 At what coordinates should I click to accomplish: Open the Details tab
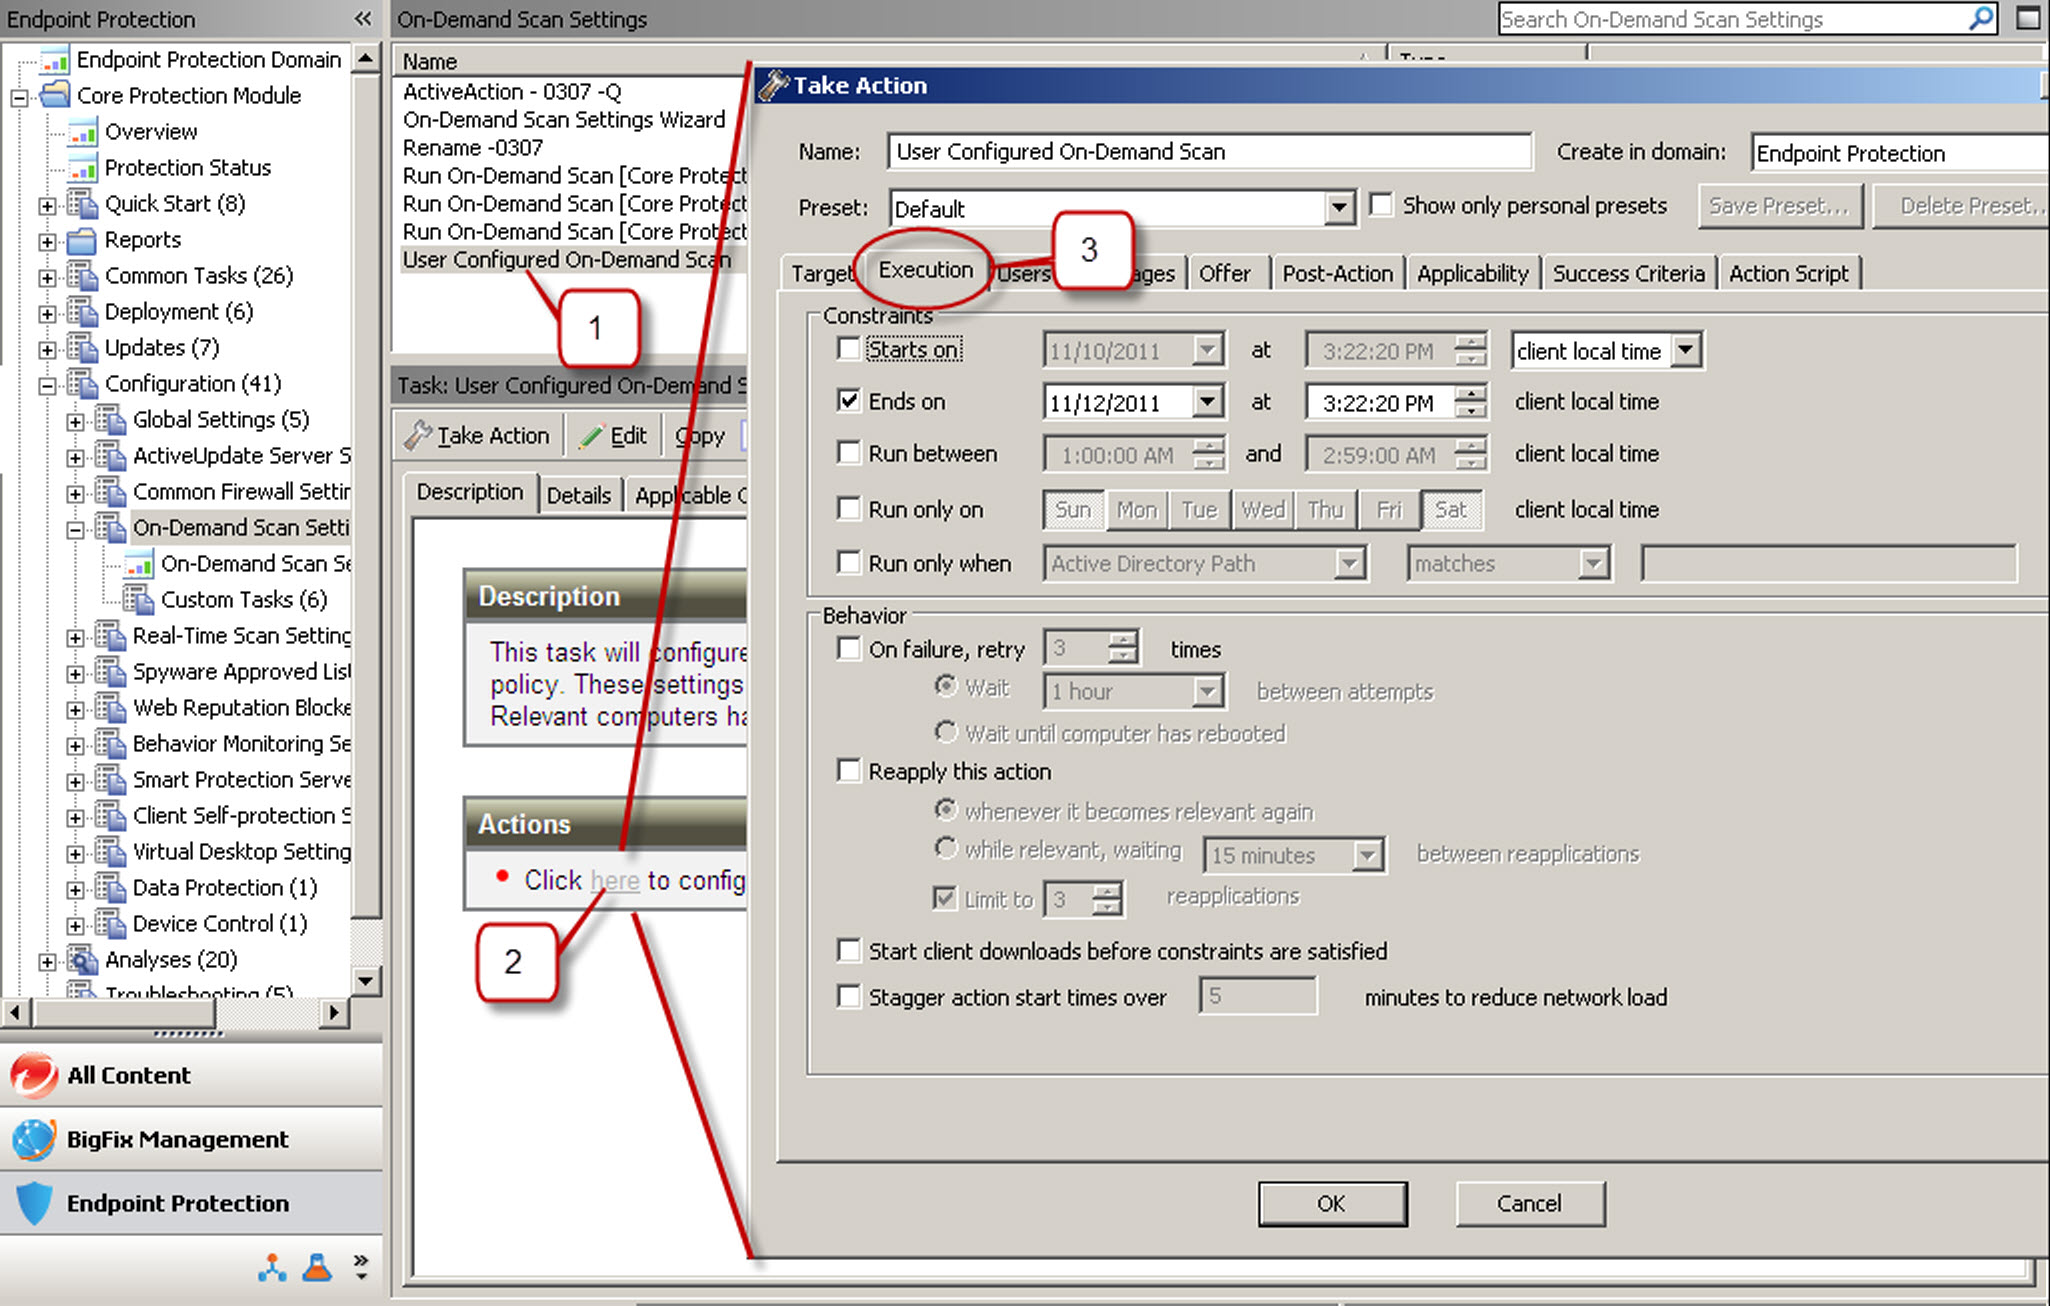(x=580, y=493)
